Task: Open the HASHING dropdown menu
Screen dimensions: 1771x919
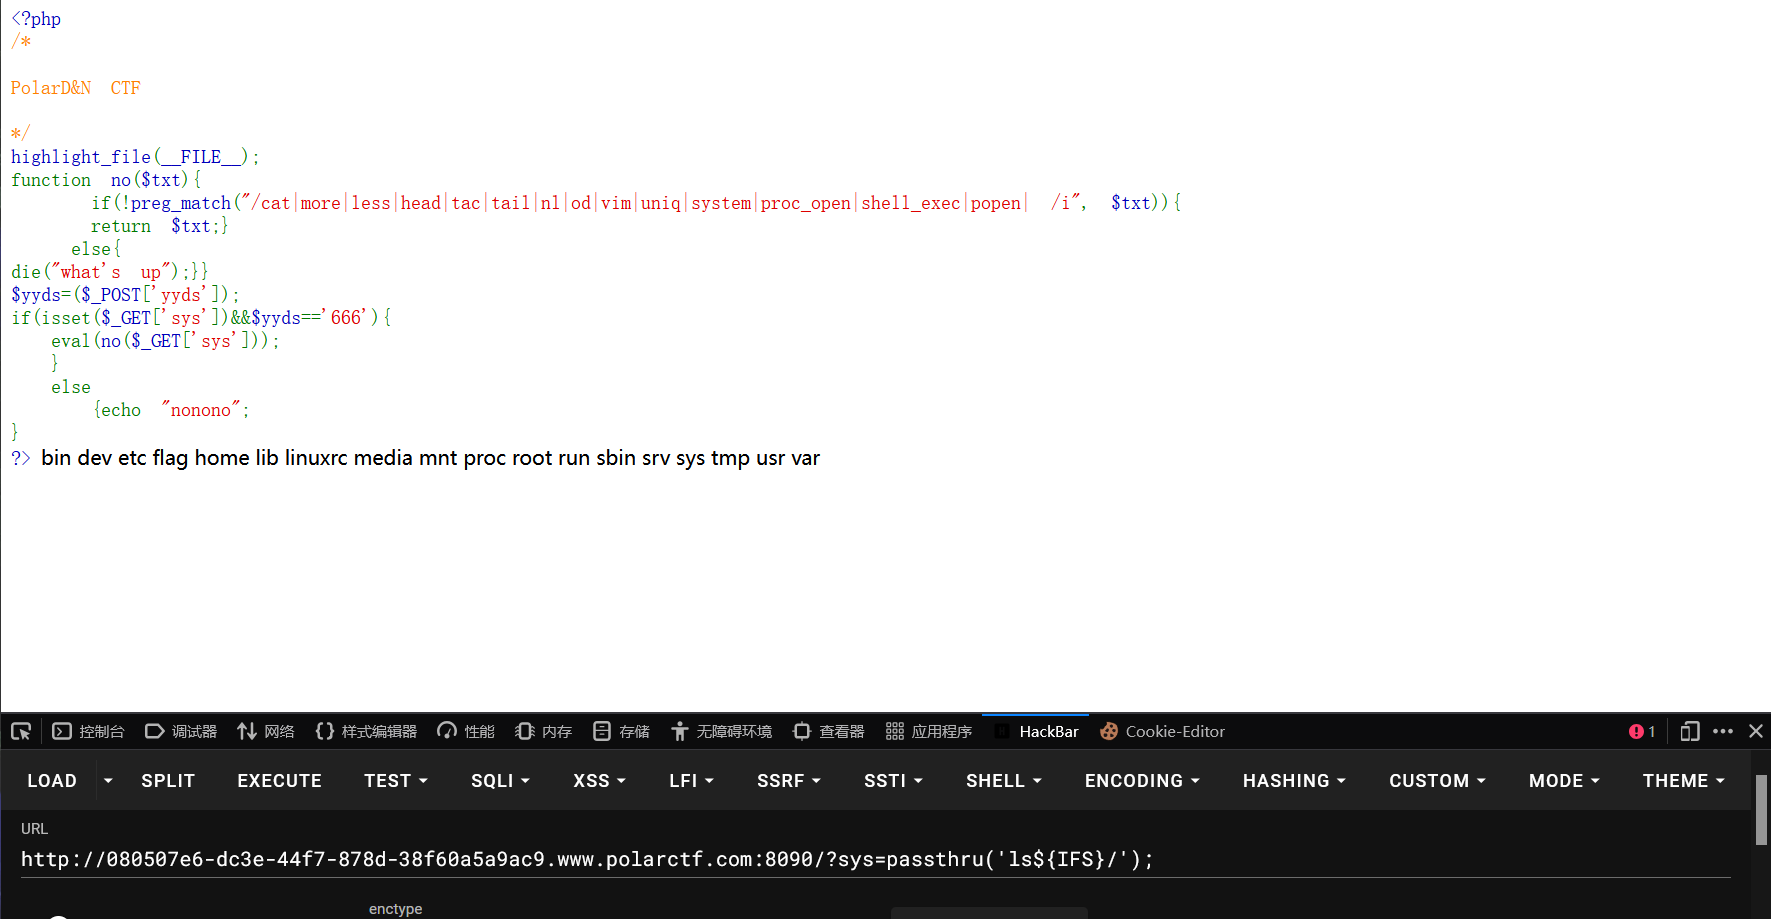Action: click(1294, 781)
